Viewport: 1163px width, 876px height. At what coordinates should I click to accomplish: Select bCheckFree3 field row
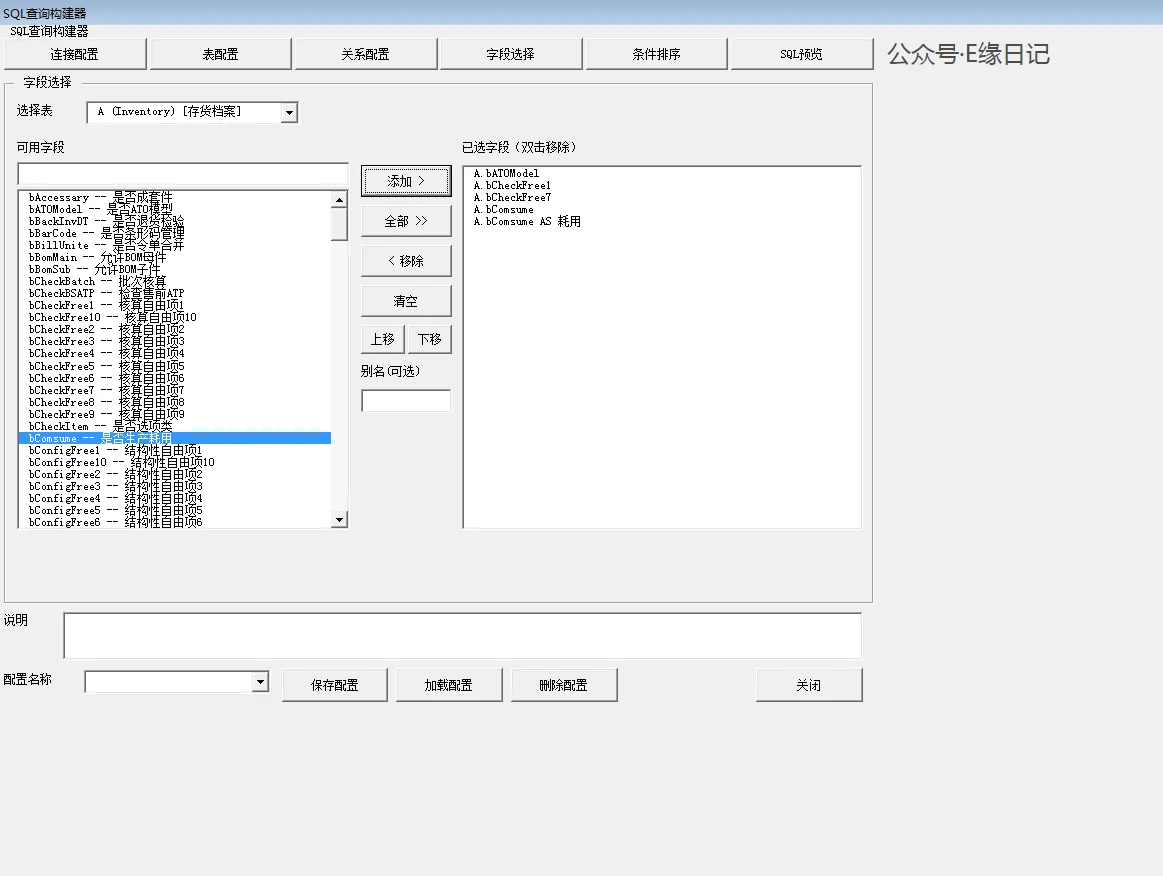(174, 342)
